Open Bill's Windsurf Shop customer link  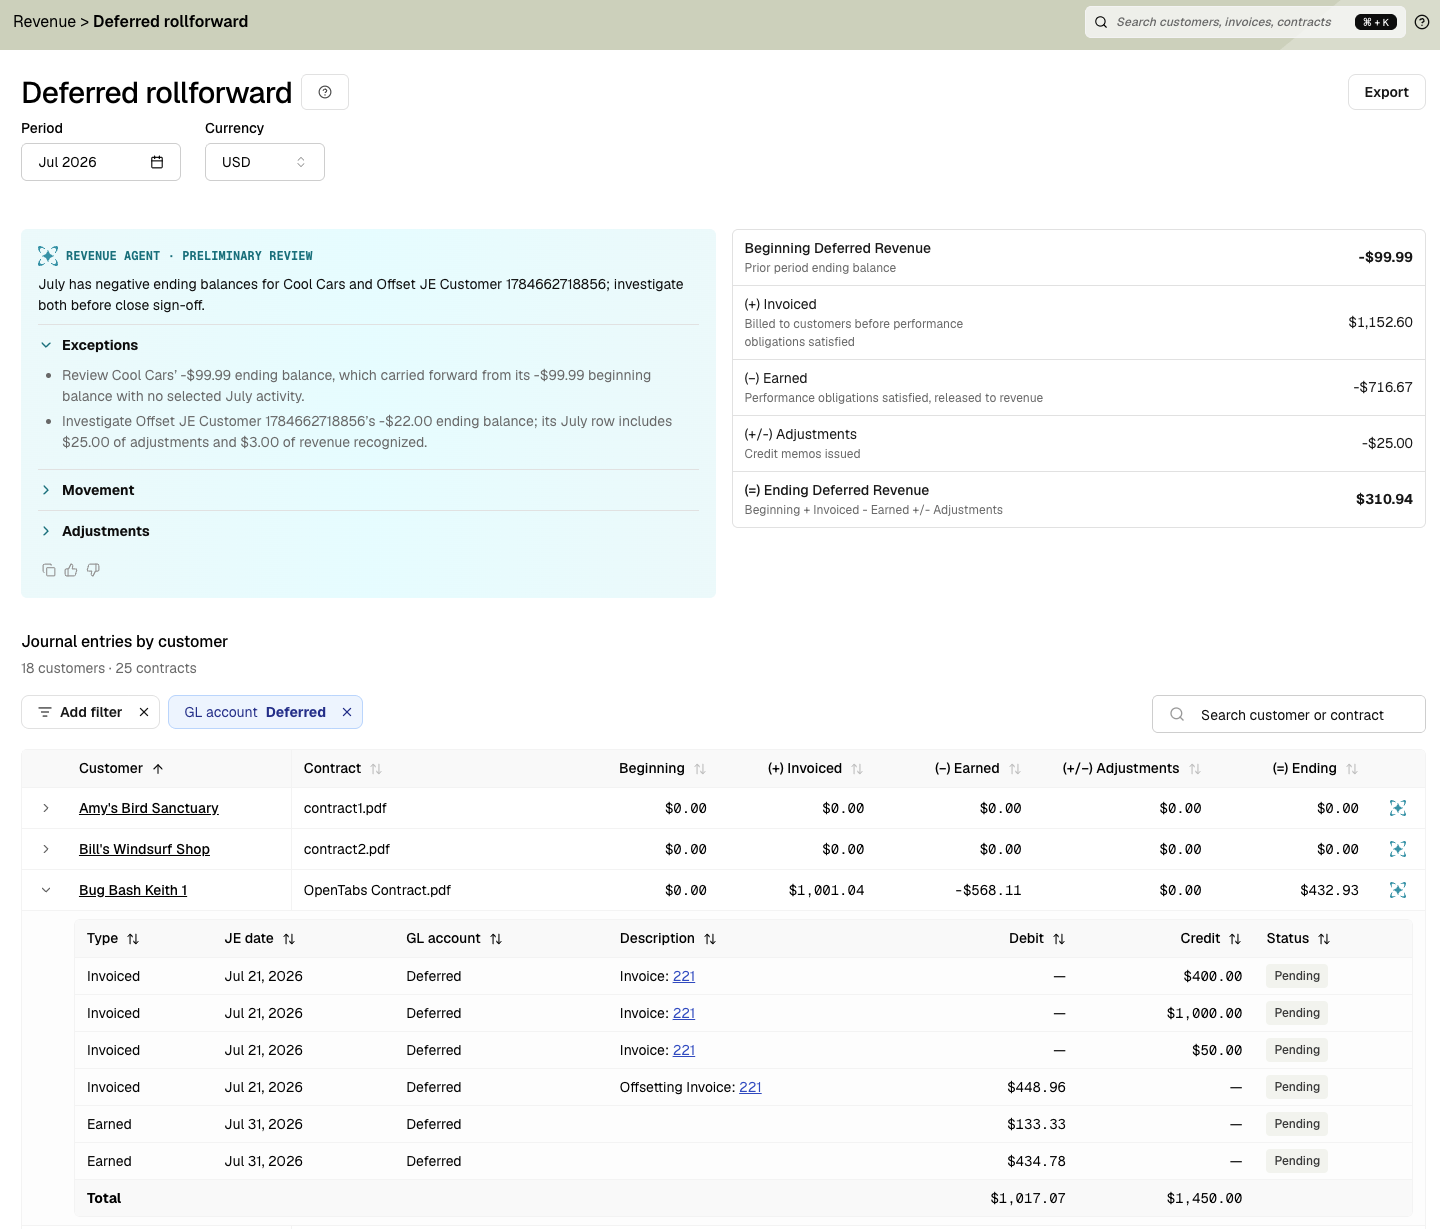point(144,849)
